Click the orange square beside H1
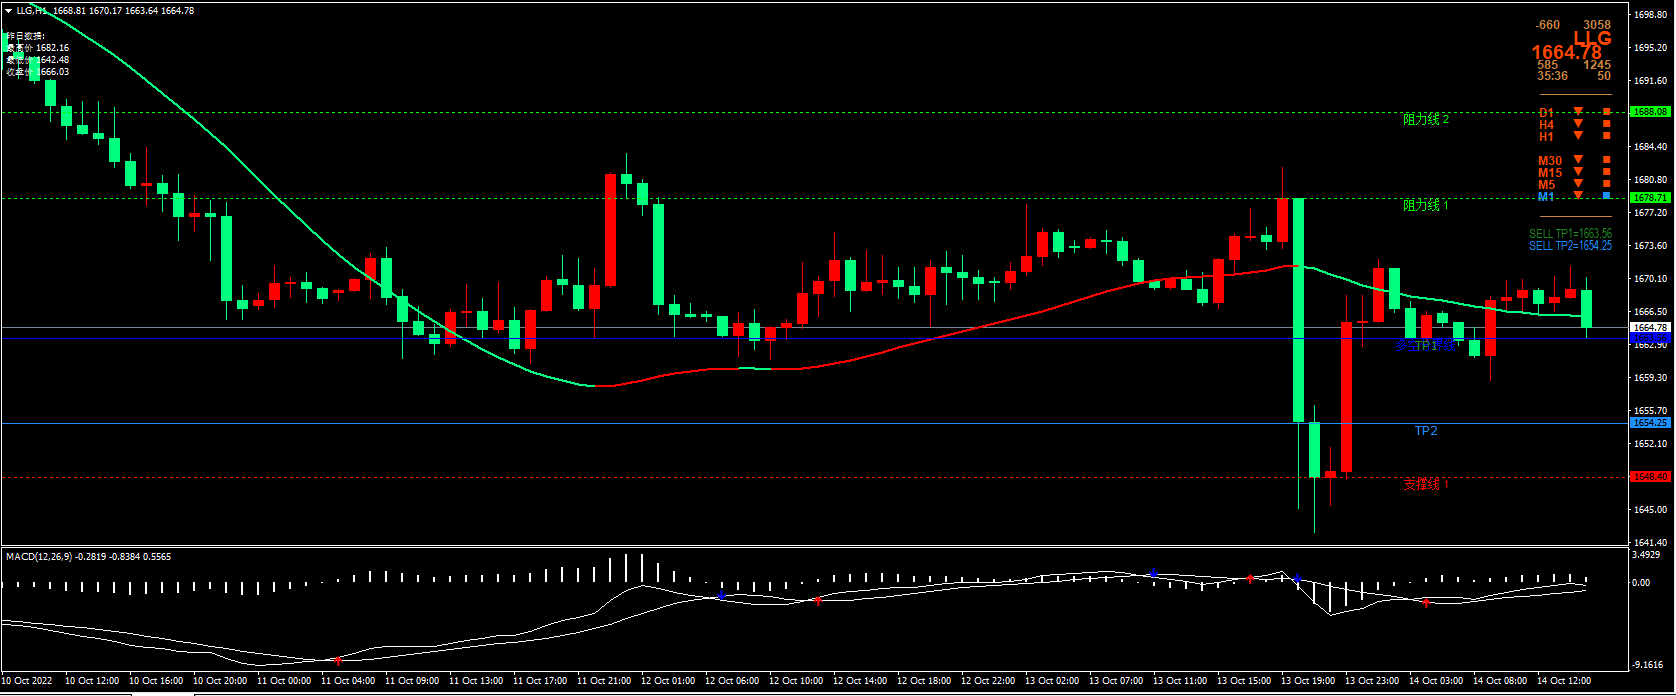This screenshot has height=696, width=1676. coord(1607,136)
